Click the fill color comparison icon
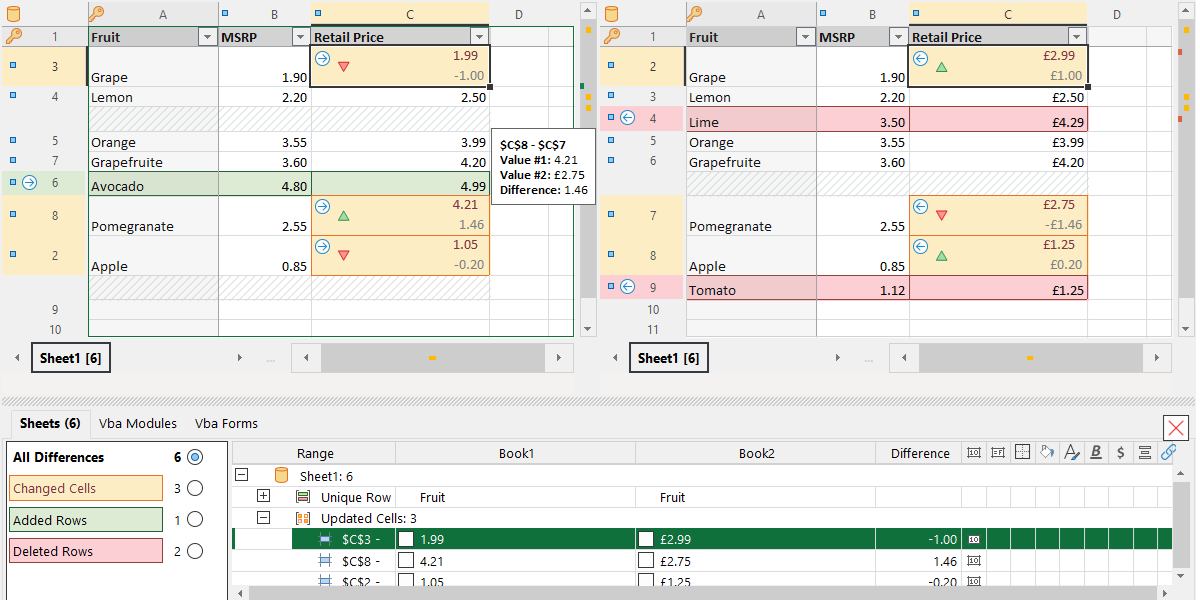The width and height of the screenshot is (1200, 600). click(x=1046, y=452)
